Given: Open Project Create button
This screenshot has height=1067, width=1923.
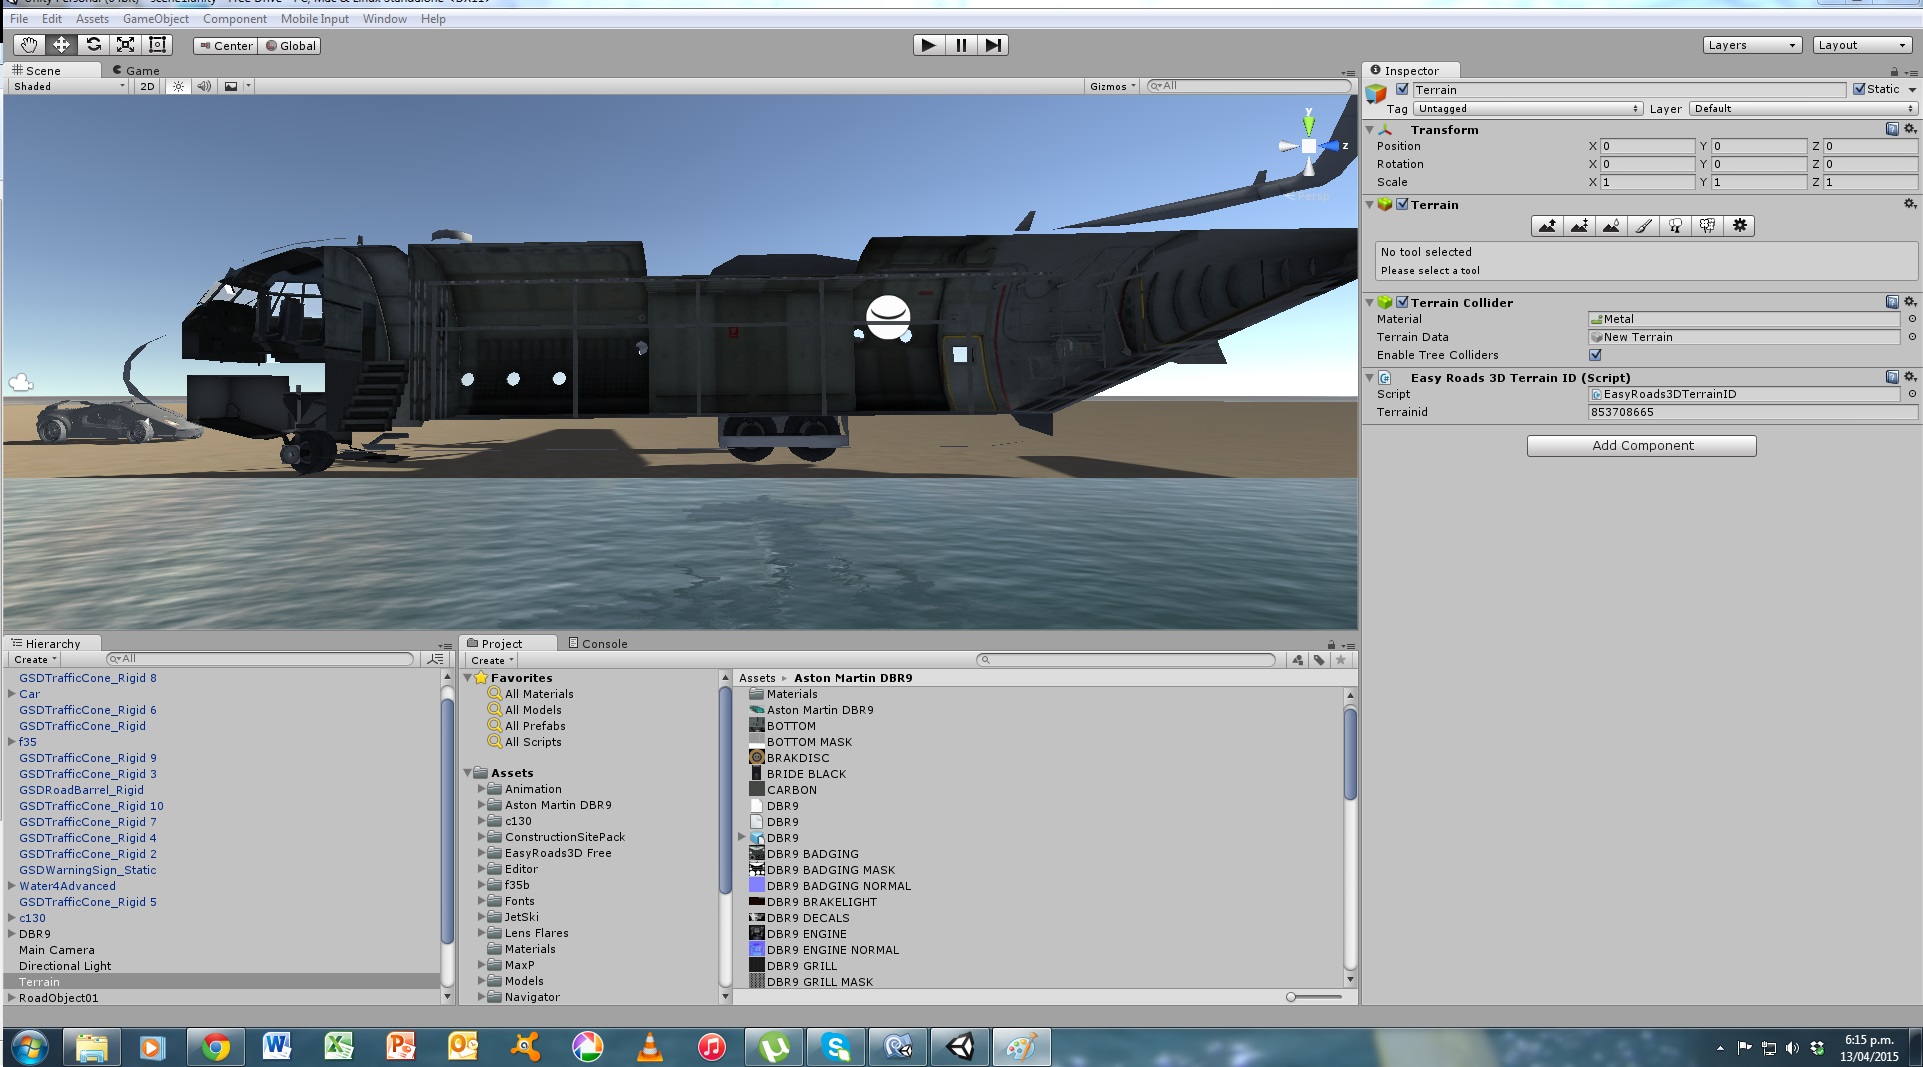Looking at the screenshot, I should [x=492, y=660].
